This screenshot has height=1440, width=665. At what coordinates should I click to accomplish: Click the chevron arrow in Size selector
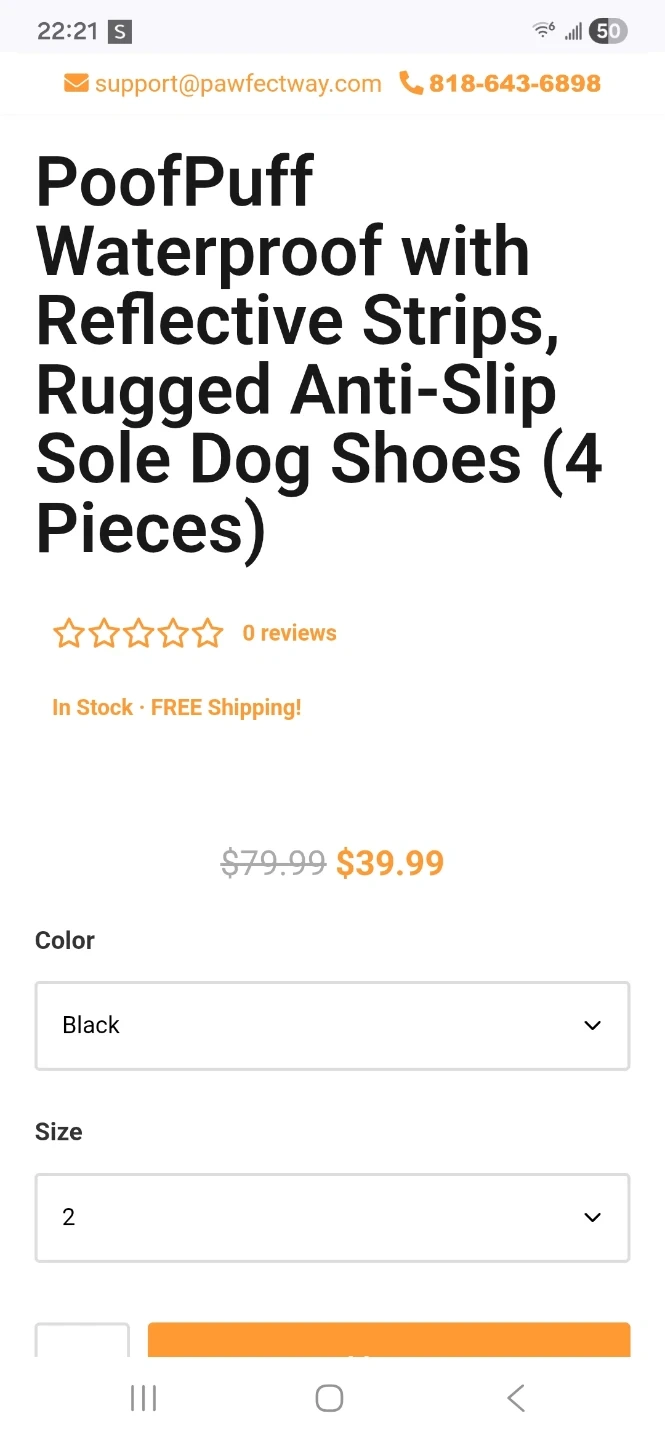tap(593, 1217)
